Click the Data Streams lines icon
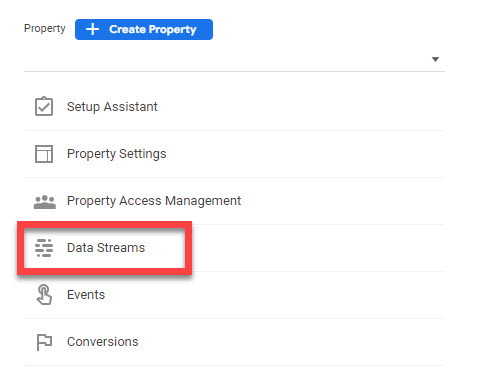 click(44, 248)
